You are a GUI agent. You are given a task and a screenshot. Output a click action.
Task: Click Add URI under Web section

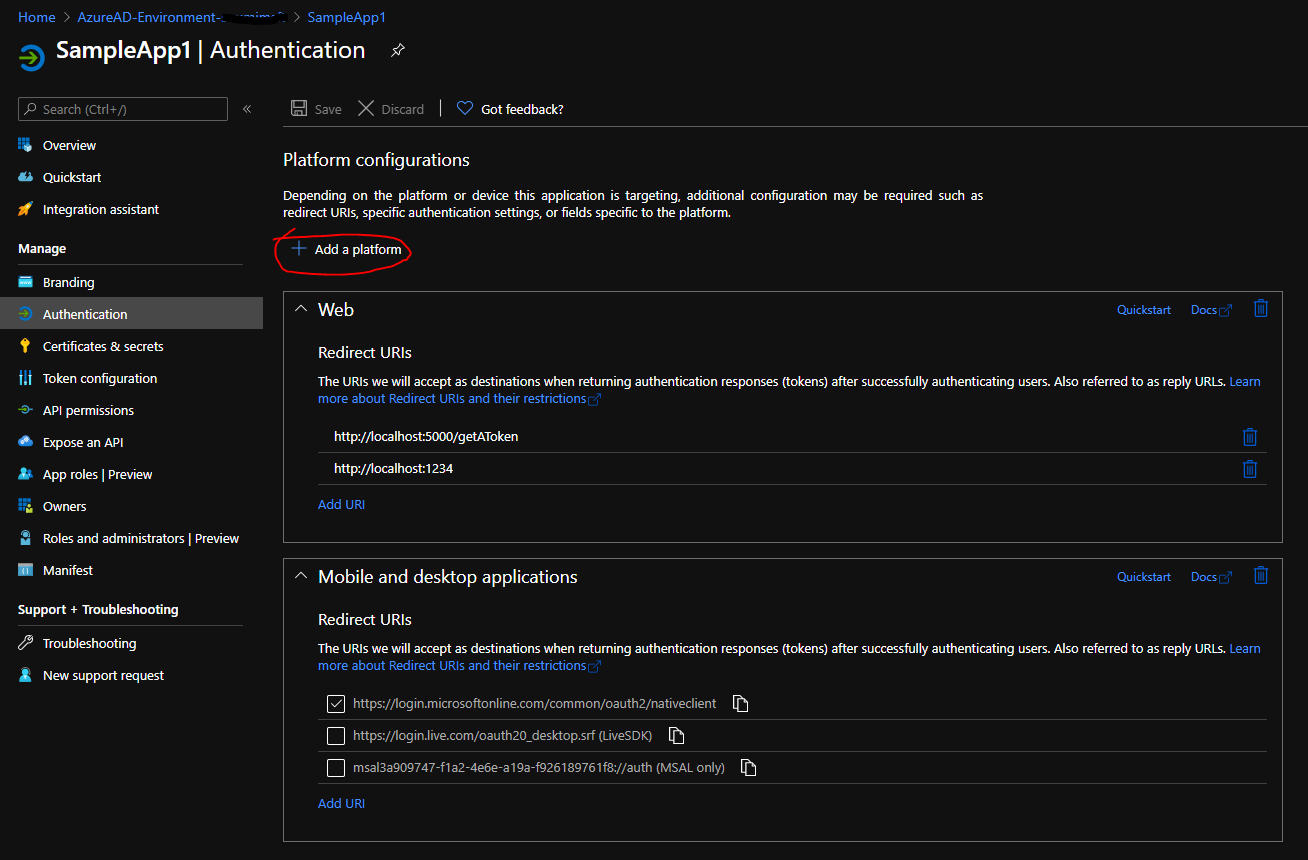(x=341, y=504)
